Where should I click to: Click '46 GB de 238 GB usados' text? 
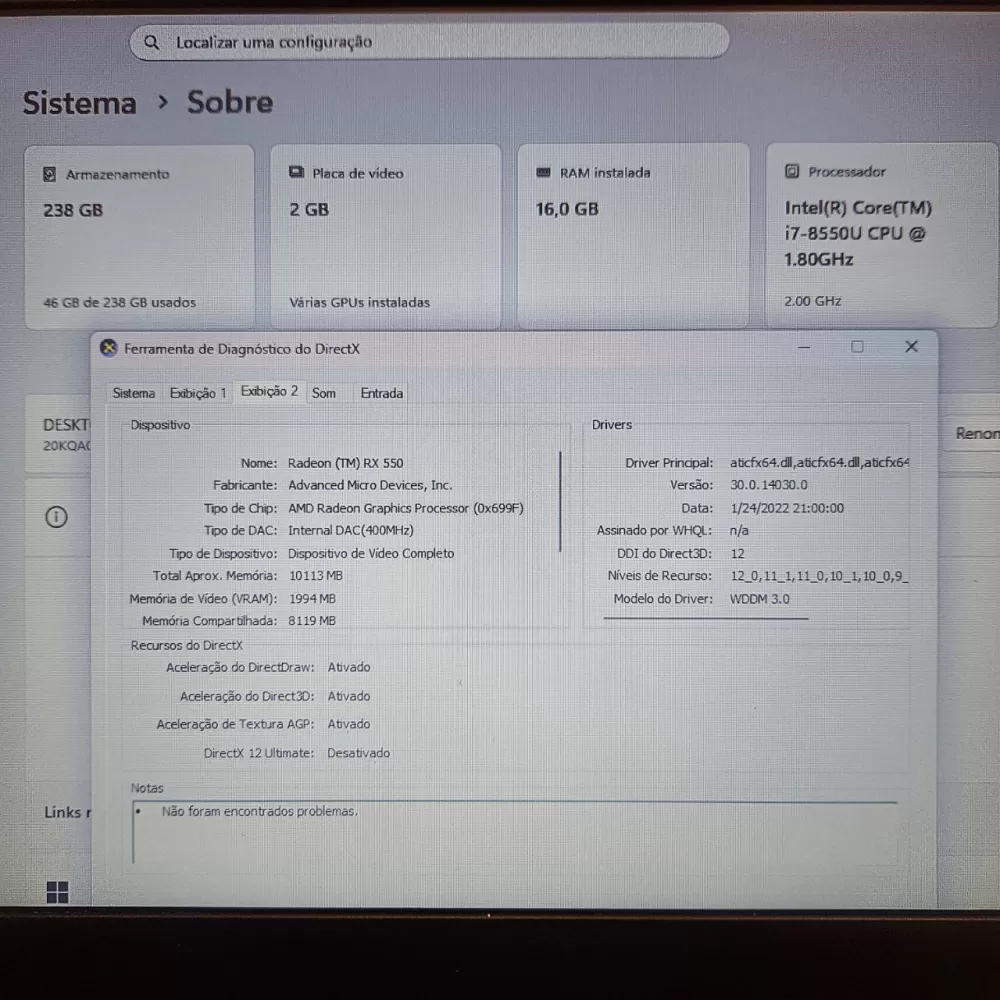119,303
